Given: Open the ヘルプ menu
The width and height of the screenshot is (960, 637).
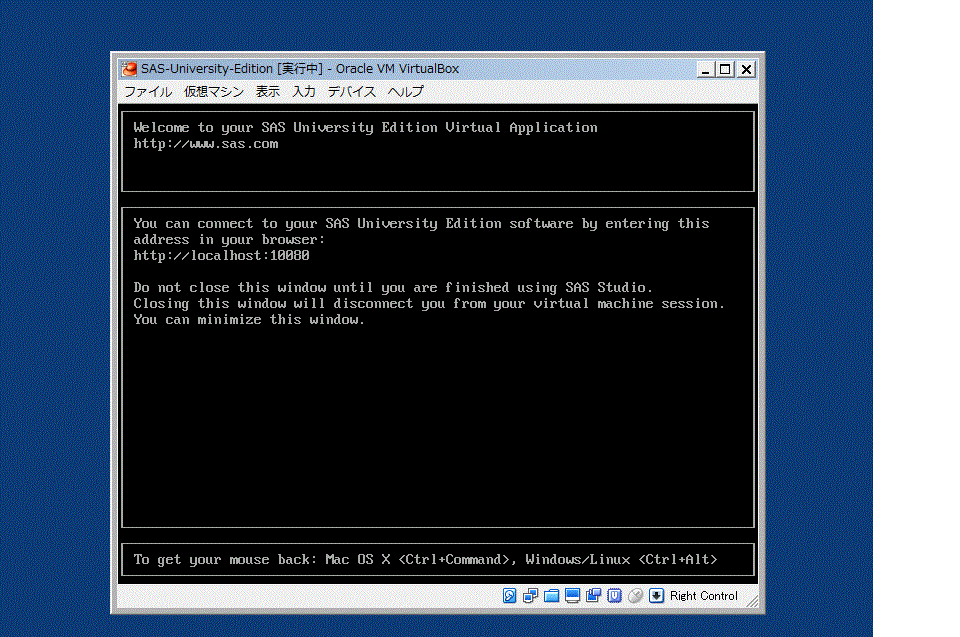Looking at the screenshot, I should 405,91.
